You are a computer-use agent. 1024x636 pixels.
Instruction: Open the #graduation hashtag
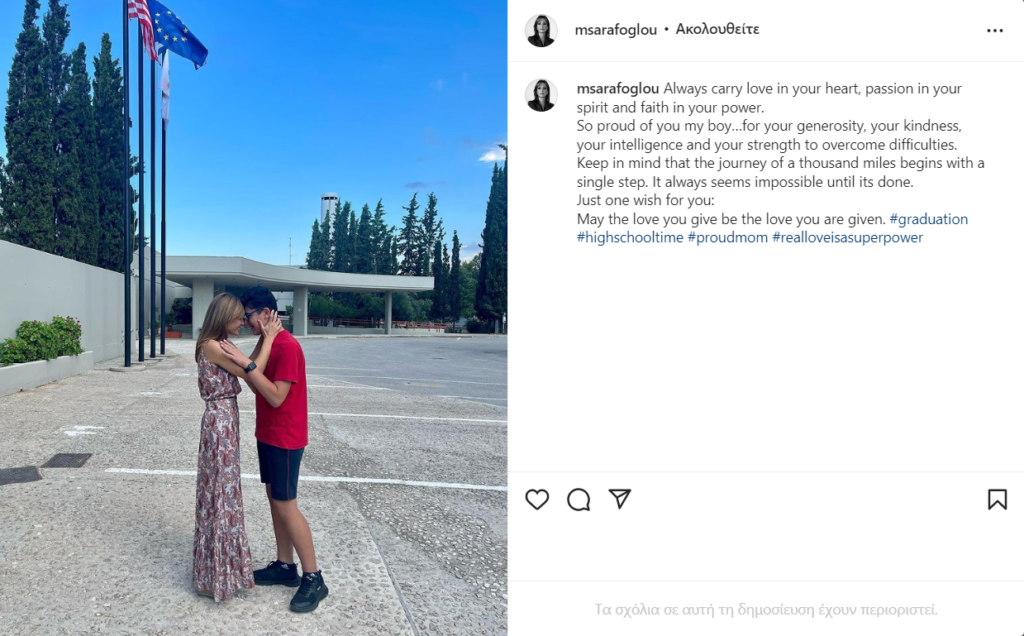click(929, 219)
